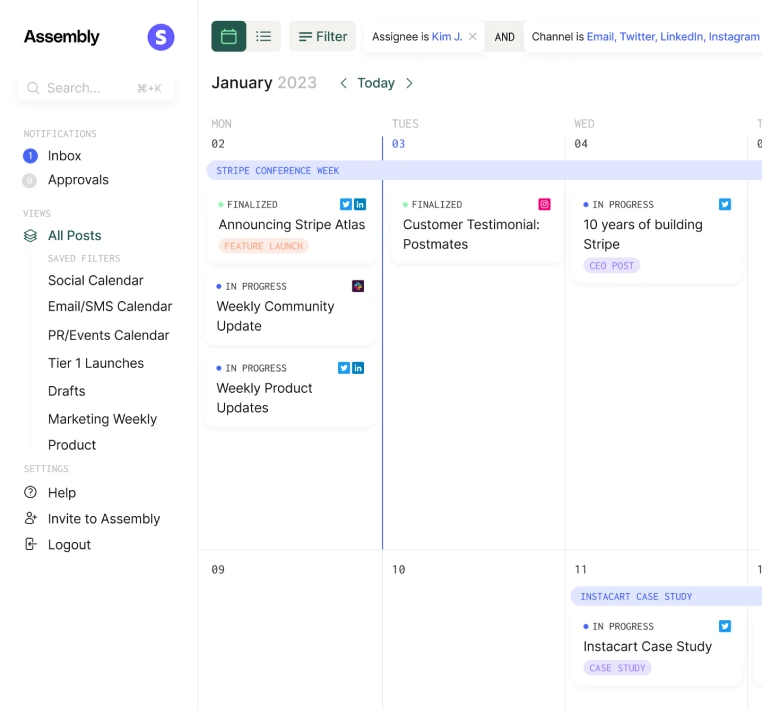Open Announcing Stripe Atlas post

click(292, 225)
